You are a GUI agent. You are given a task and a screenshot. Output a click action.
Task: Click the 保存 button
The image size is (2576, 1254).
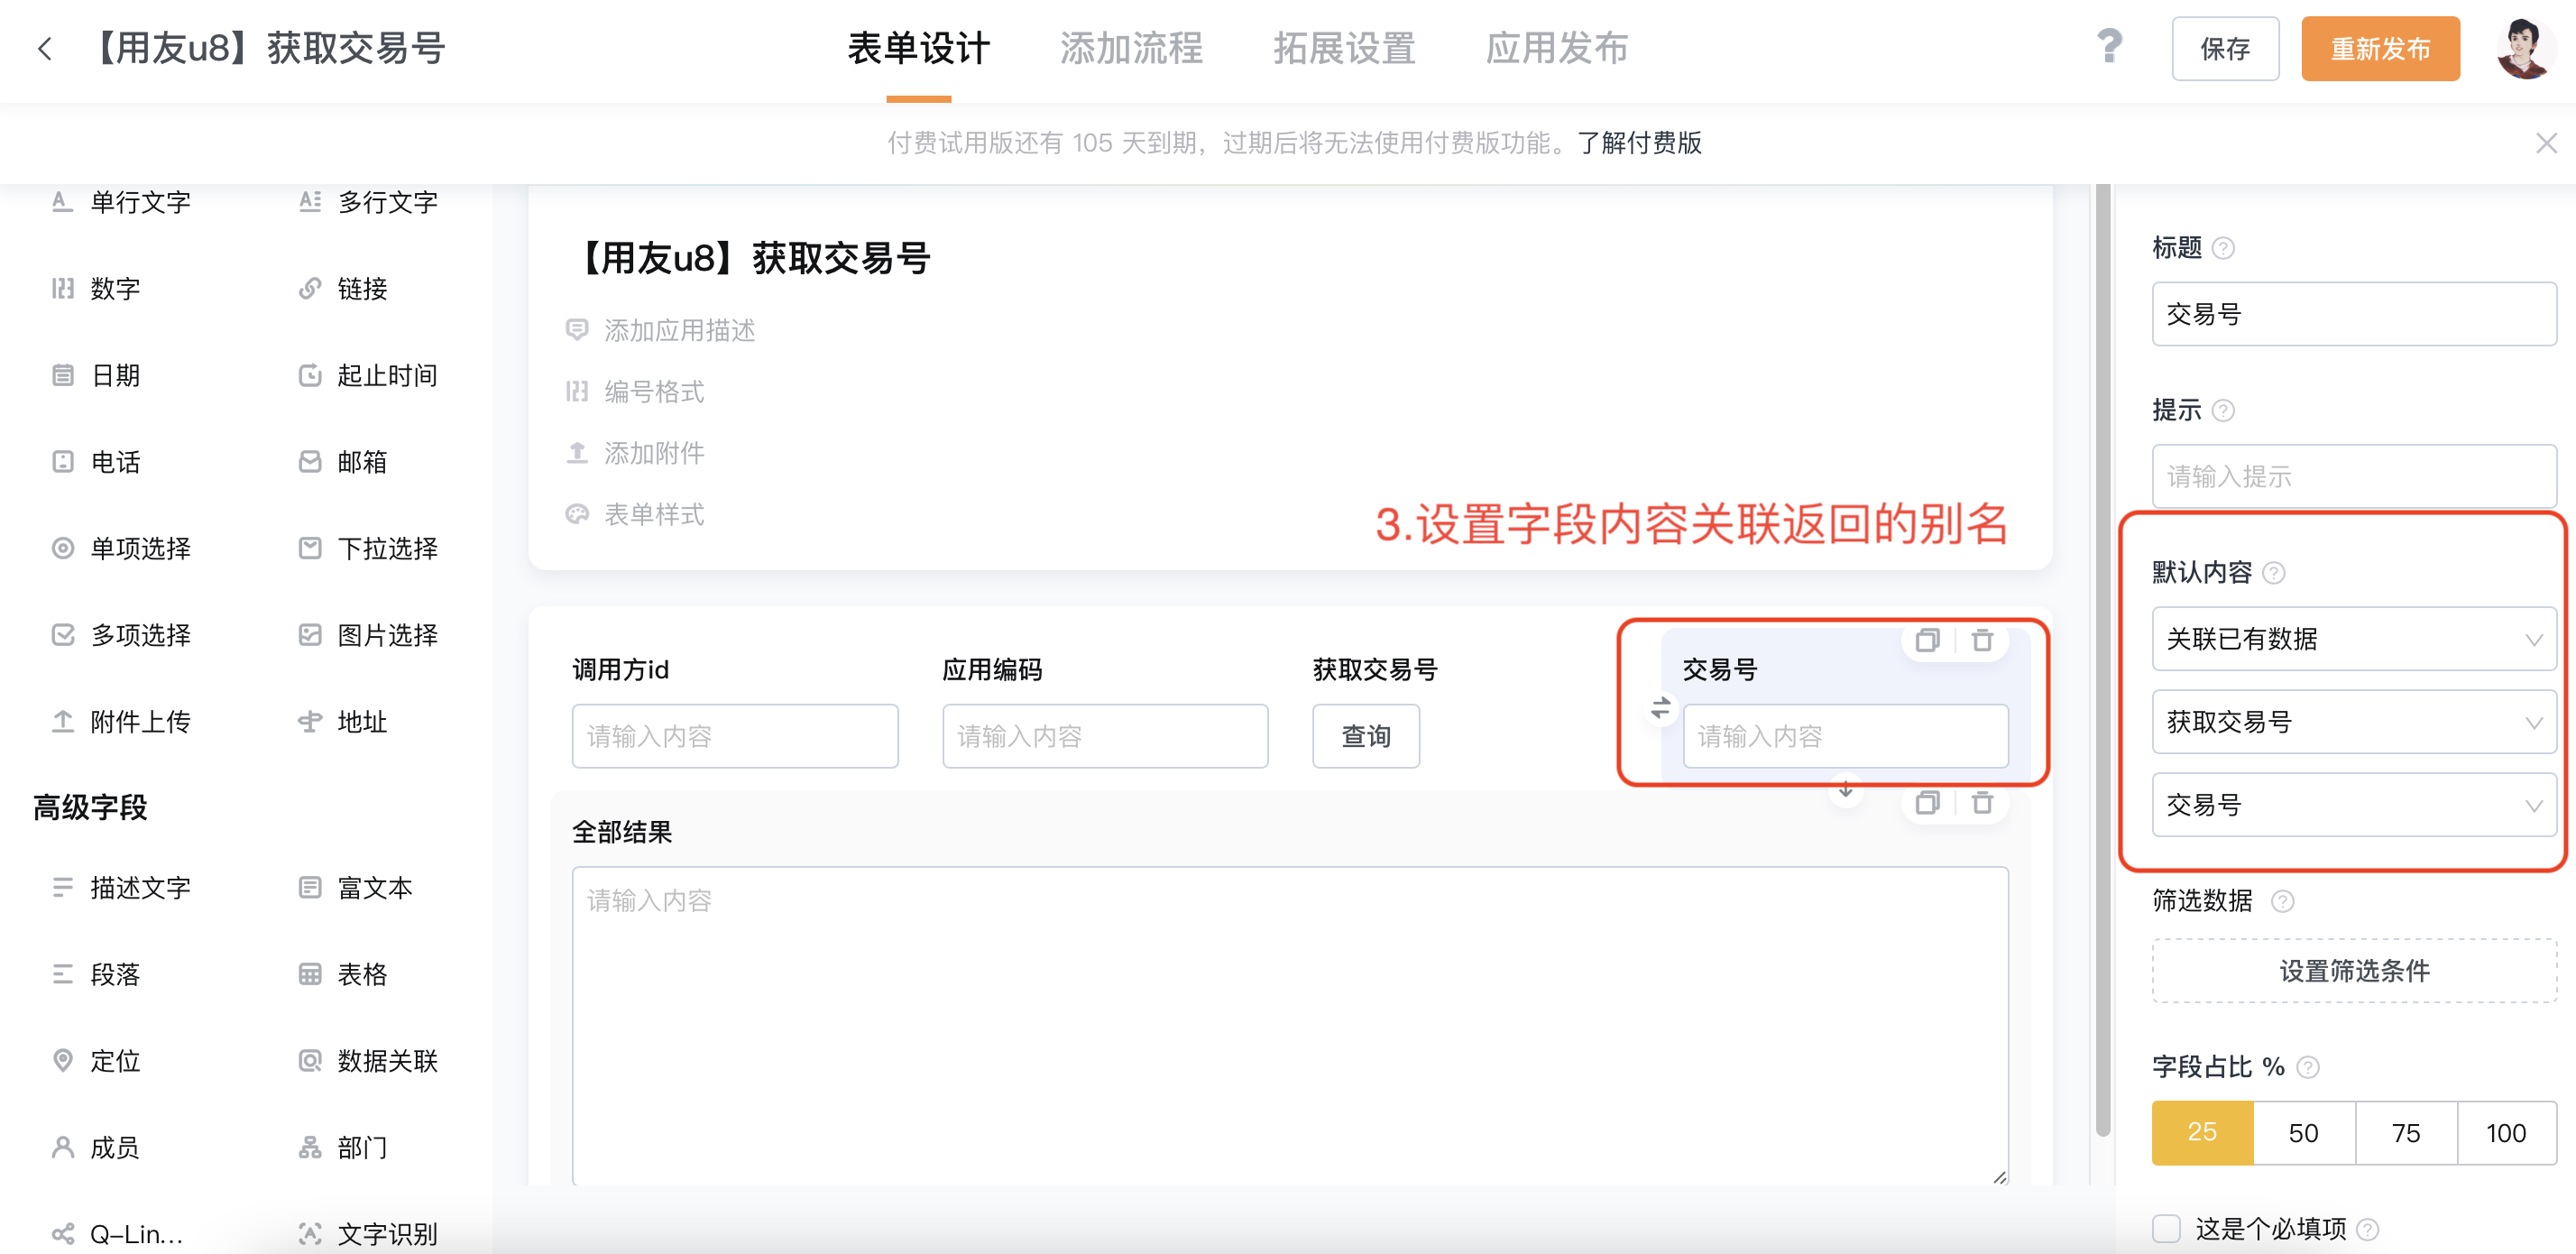pyautogui.click(x=2225, y=48)
